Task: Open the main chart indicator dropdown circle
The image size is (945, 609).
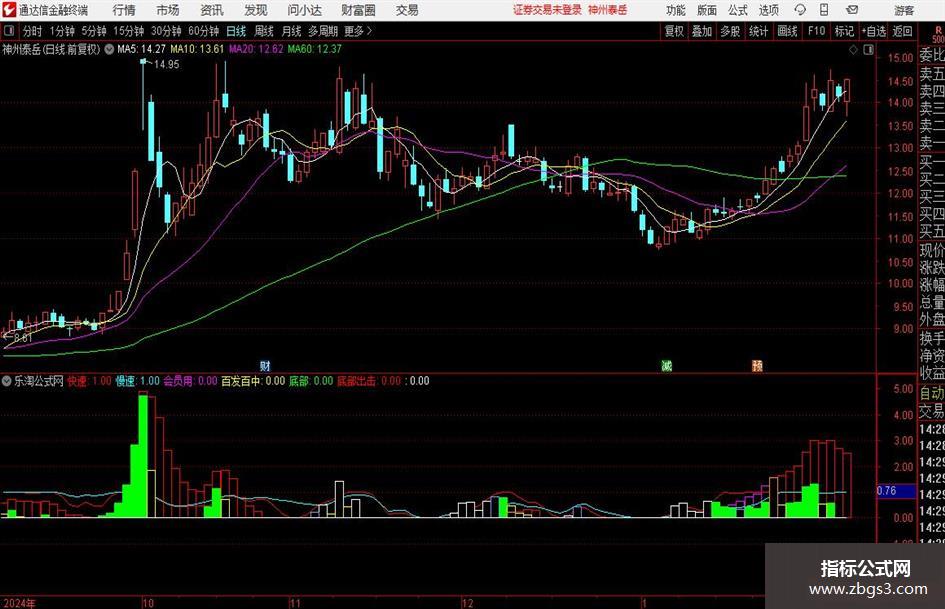Action: coord(109,49)
